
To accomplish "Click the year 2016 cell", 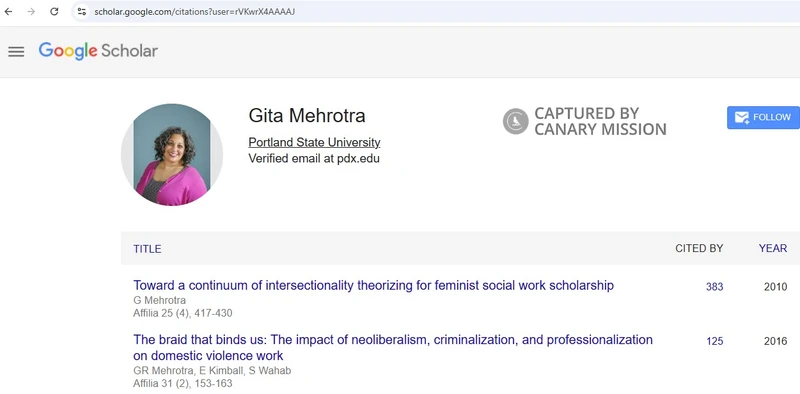I will [776, 341].
